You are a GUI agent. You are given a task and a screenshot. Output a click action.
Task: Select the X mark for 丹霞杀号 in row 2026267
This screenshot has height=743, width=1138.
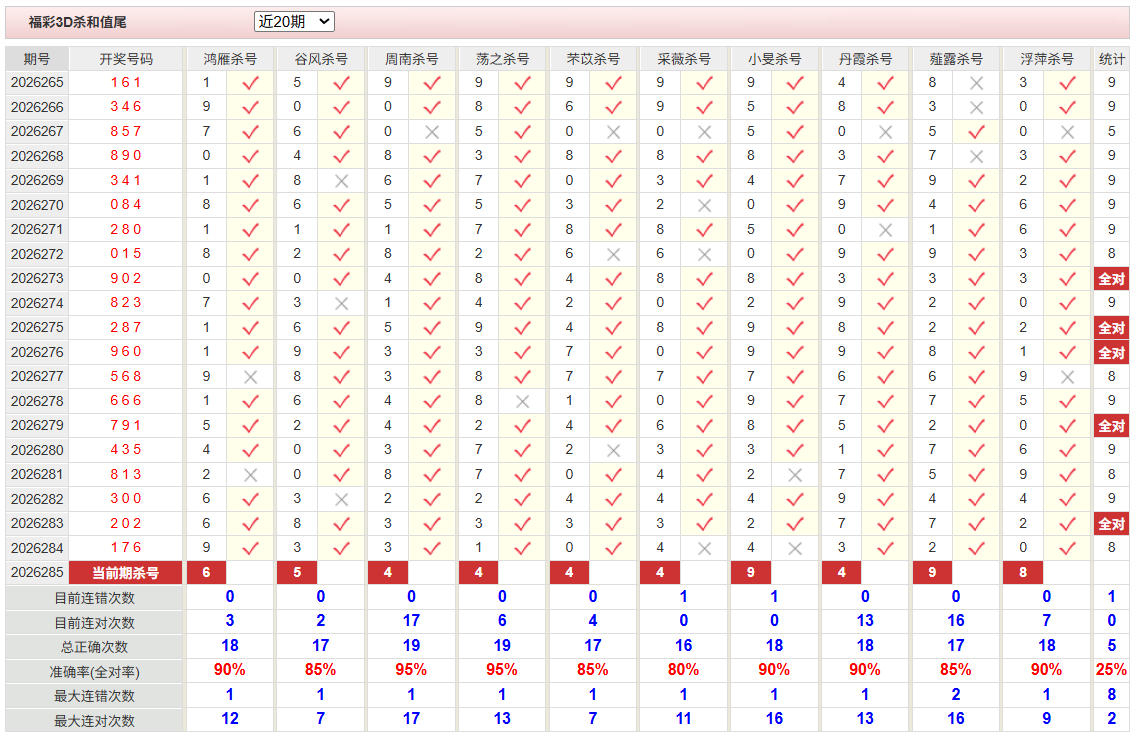tap(885, 132)
